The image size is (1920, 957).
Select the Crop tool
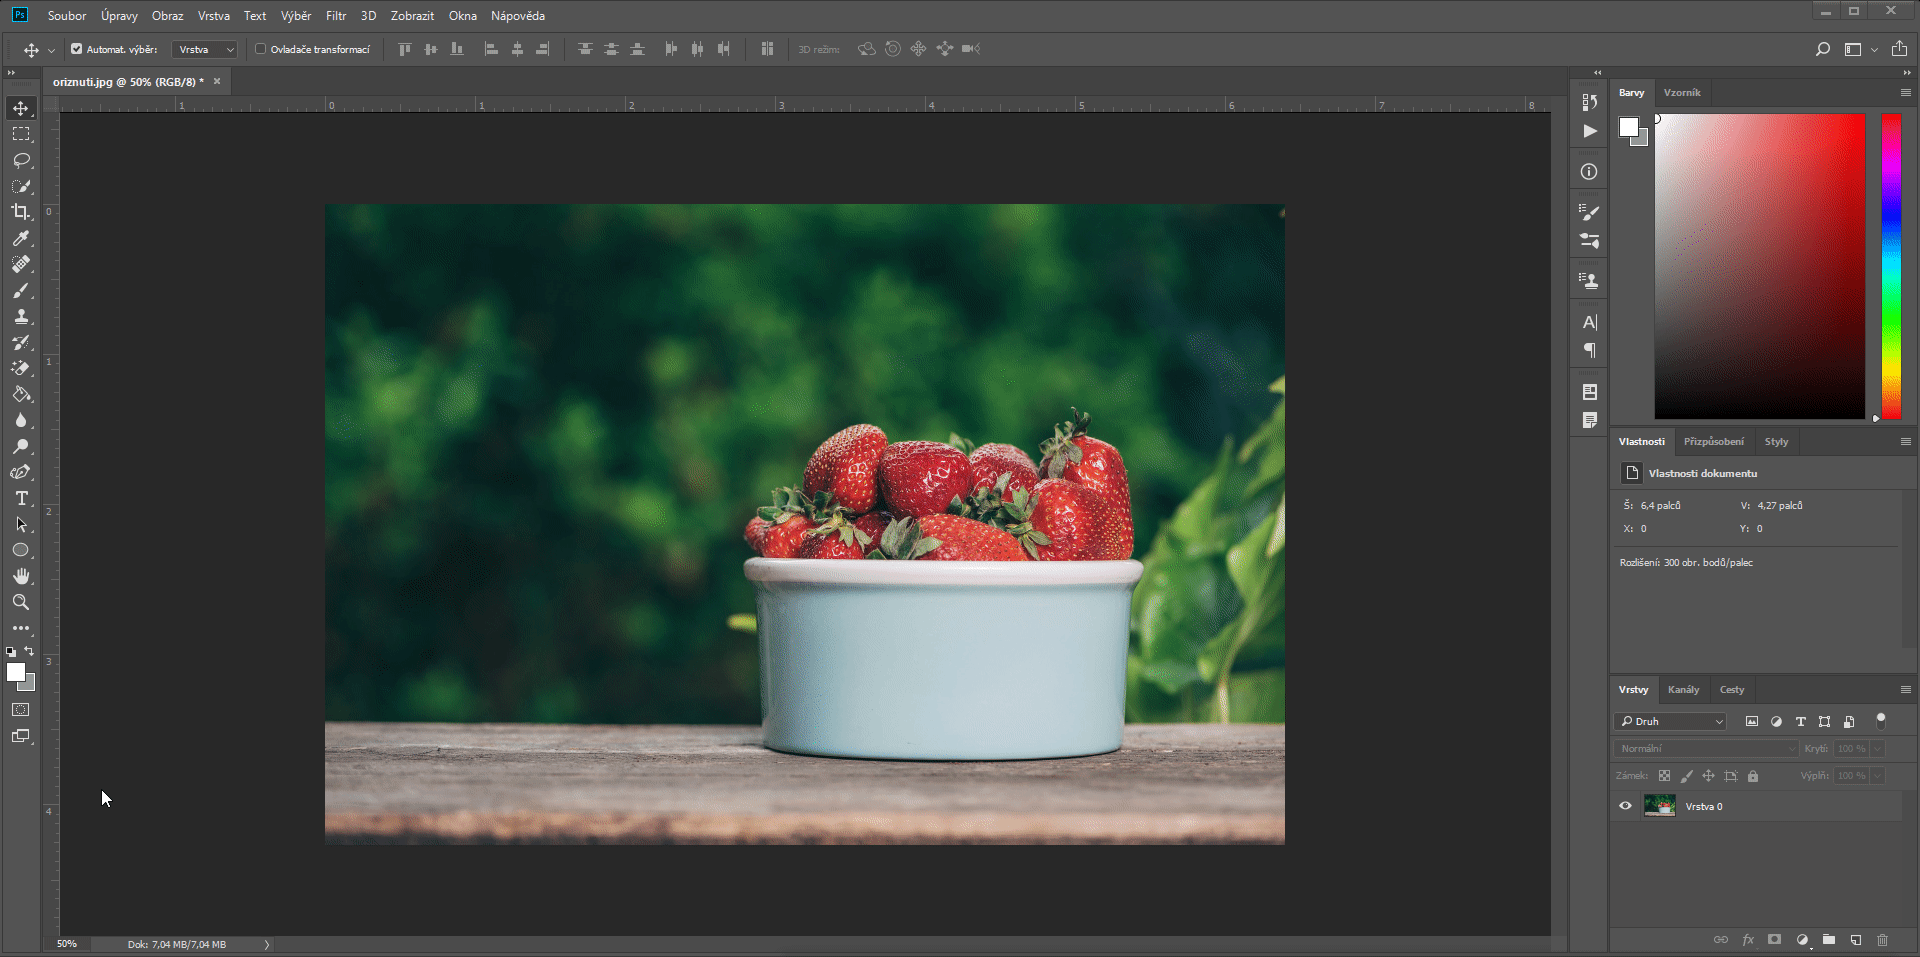(x=21, y=212)
